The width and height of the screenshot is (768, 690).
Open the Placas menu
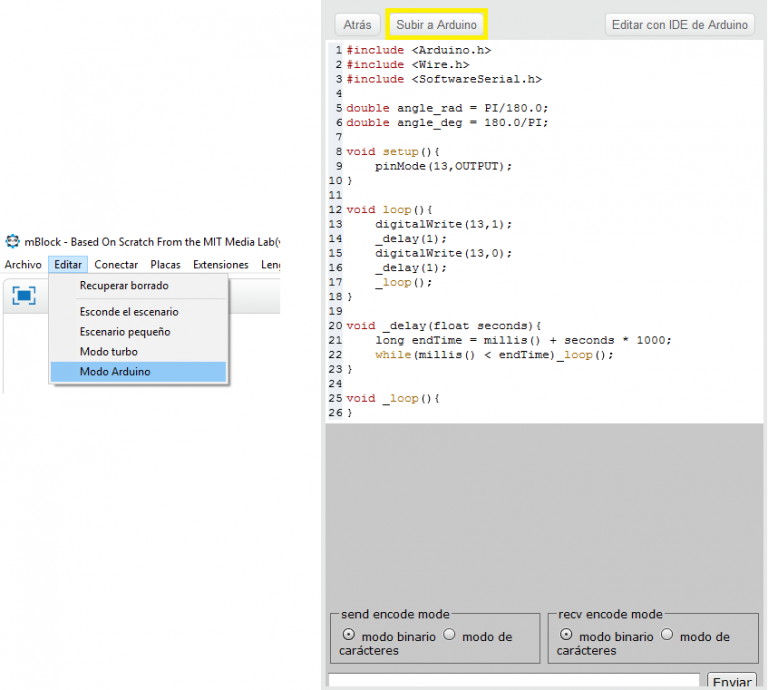pyautogui.click(x=165, y=265)
